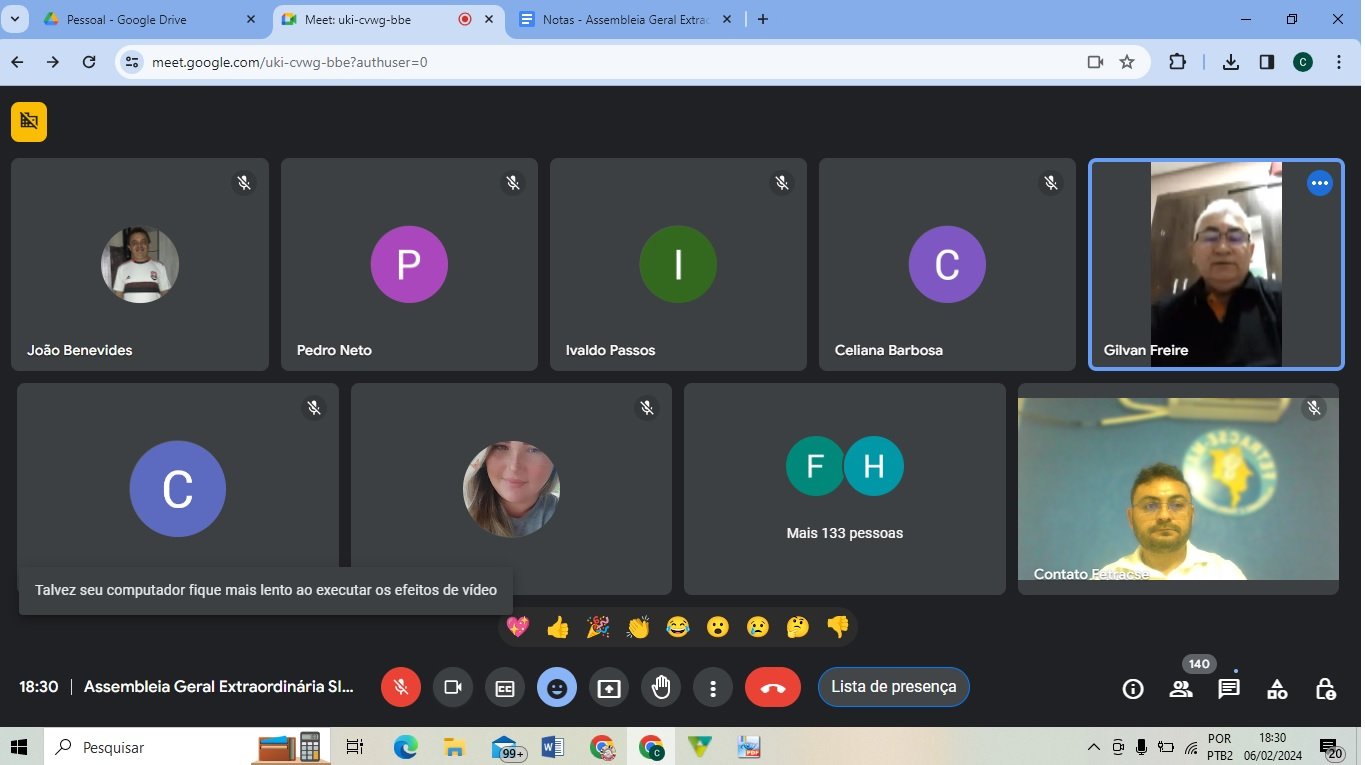Toggle the muted microphone button
Screen dimensions: 1365x765
coord(401,688)
